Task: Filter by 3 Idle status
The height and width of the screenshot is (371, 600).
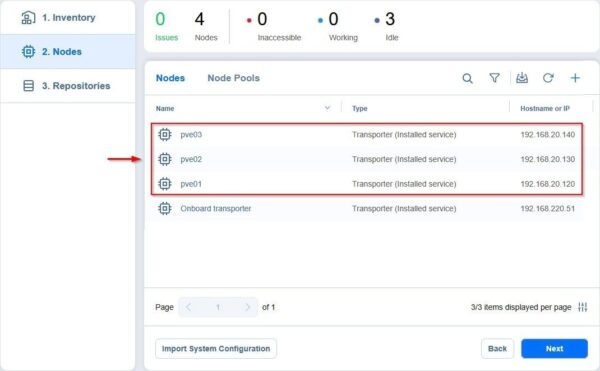Action: tap(386, 26)
